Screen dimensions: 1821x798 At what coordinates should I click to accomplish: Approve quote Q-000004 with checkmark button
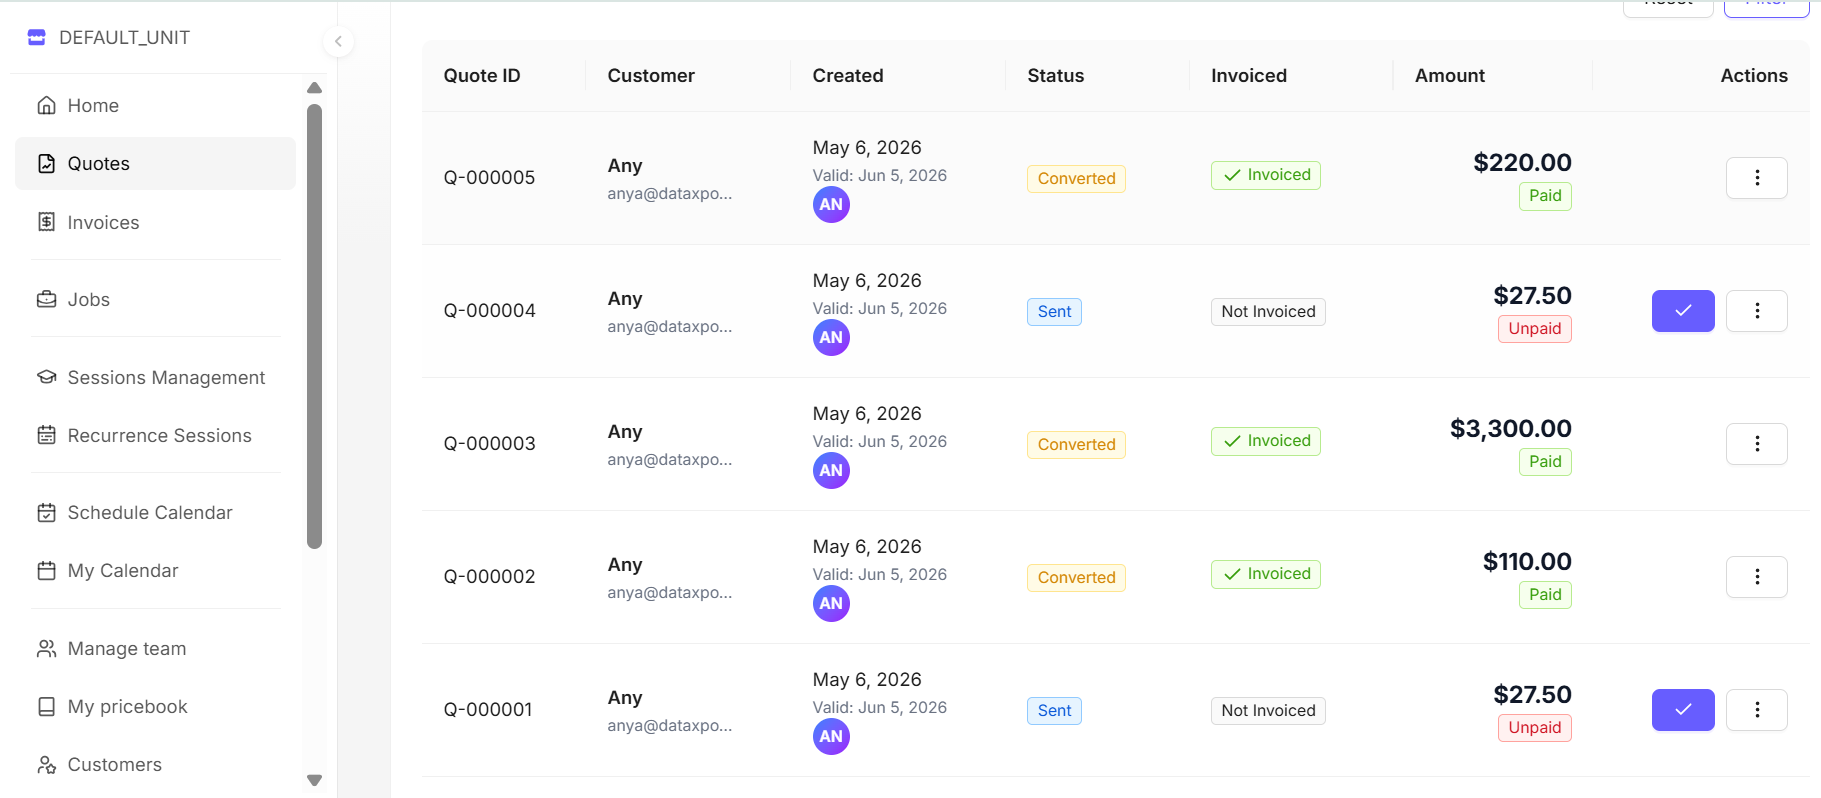pyautogui.click(x=1683, y=311)
